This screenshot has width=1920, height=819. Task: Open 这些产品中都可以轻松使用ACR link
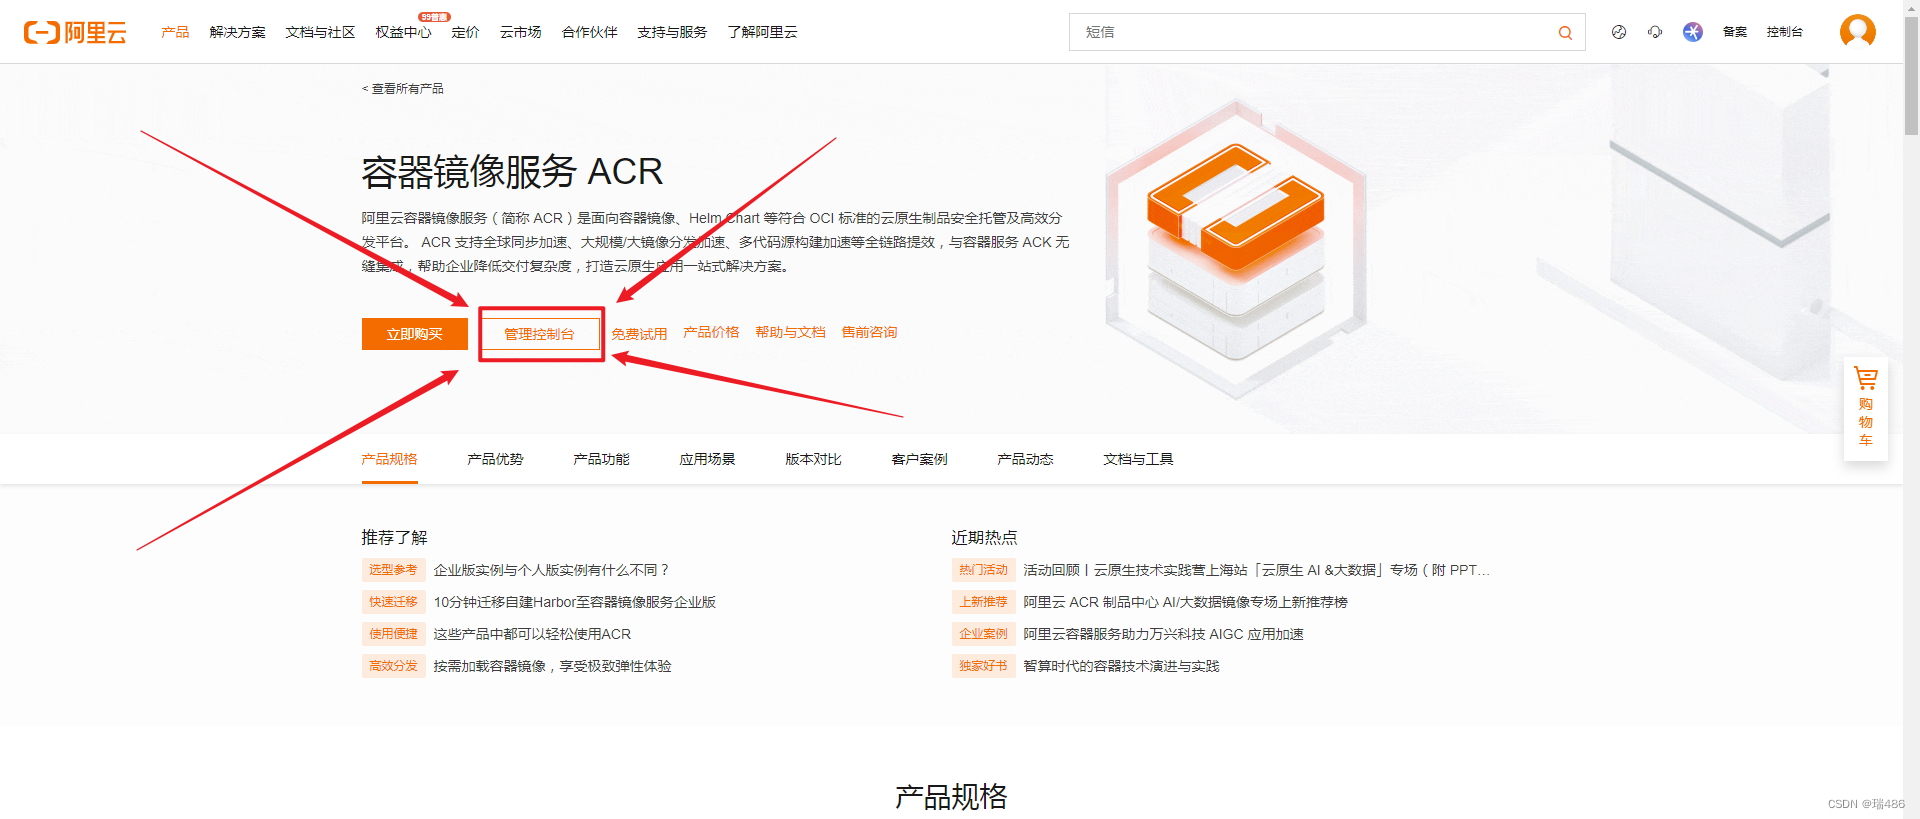pos(532,634)
